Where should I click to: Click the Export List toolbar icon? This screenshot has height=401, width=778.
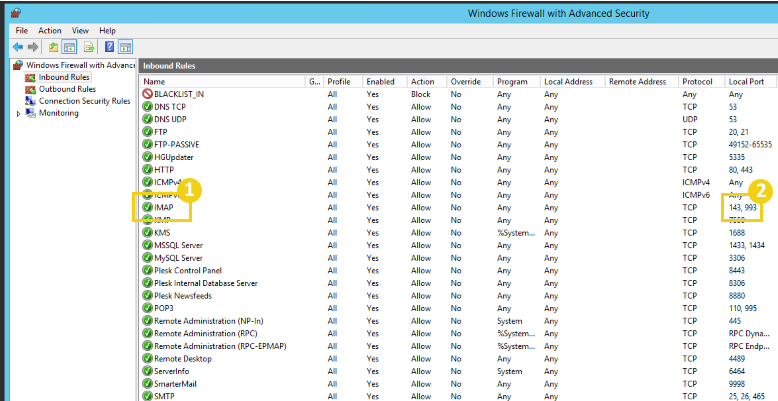89,47
